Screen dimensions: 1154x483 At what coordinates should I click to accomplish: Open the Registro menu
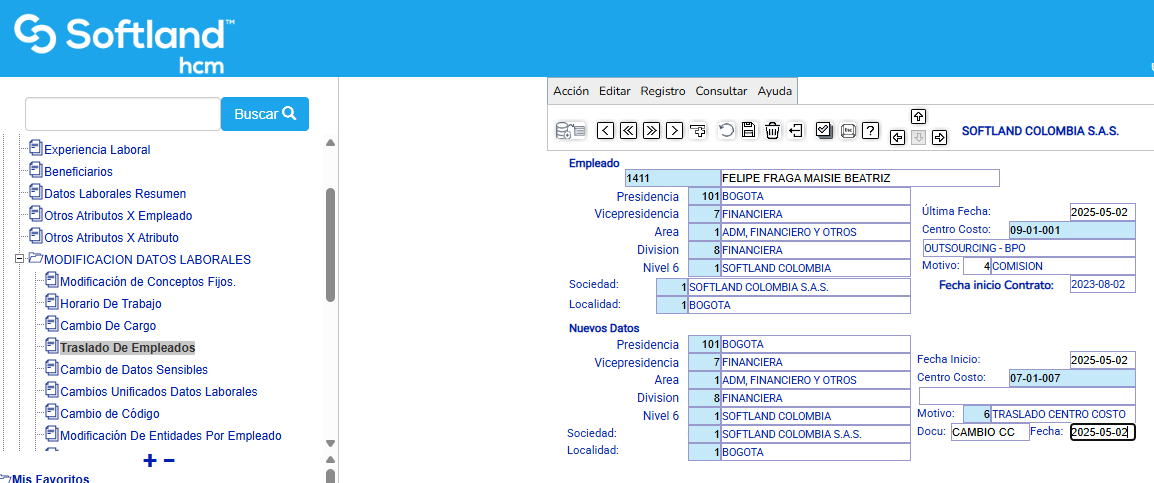[663, 91]
